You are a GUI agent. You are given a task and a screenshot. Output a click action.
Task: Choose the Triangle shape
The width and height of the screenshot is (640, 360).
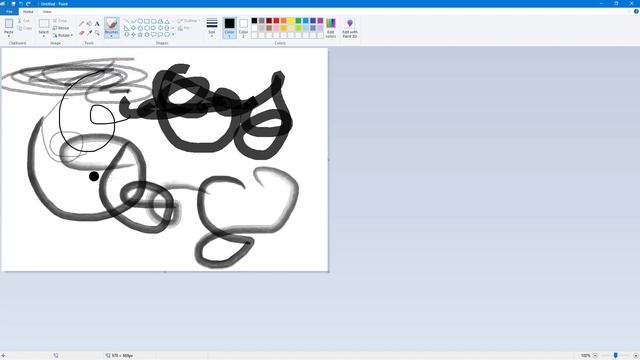point(167,21)
